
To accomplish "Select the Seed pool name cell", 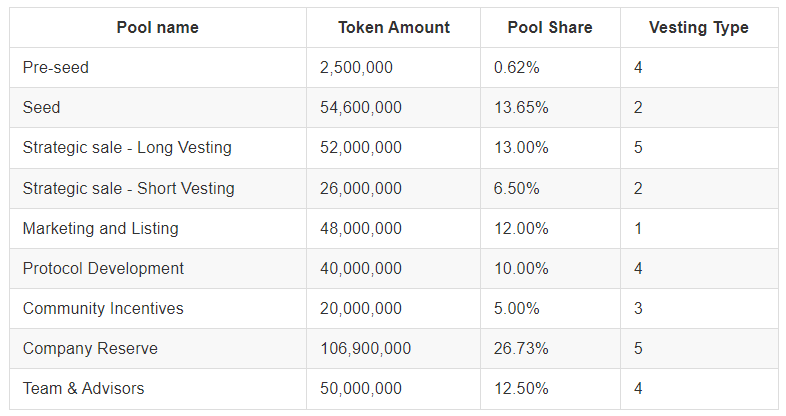I will point(42,108).
